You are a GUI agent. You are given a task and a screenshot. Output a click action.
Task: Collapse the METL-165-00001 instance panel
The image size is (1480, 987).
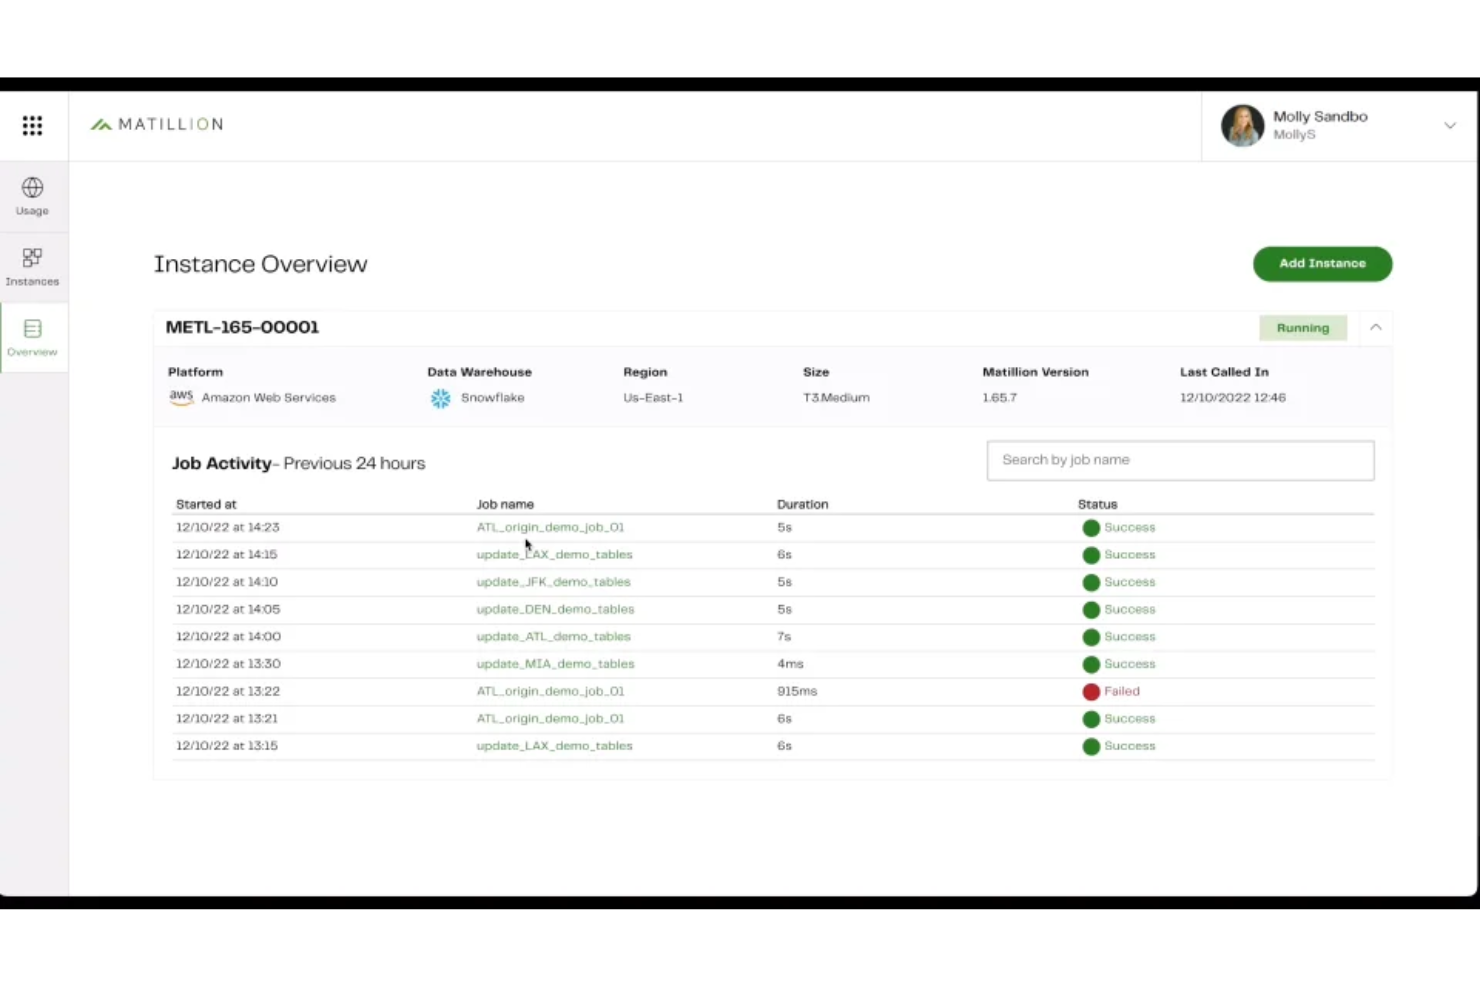1376,327
